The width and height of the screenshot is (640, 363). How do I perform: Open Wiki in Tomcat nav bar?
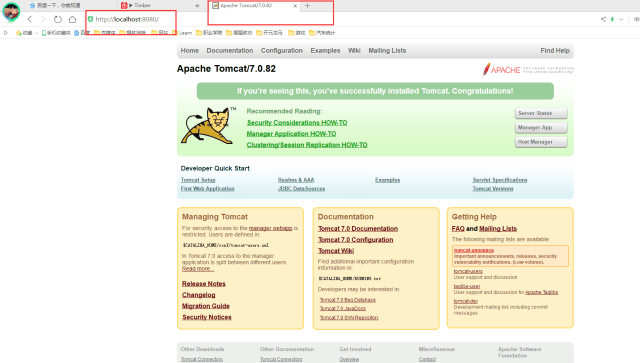coord(354,51)
